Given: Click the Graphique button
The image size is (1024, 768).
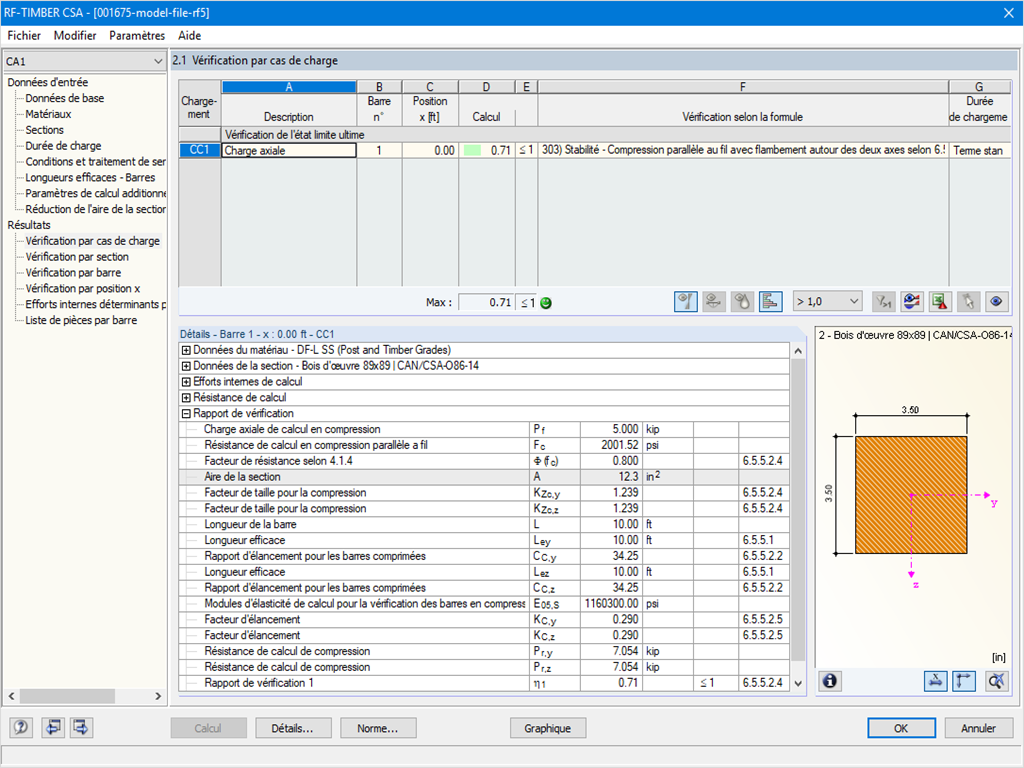Looking at the screenshot, I should click(548, 728).
